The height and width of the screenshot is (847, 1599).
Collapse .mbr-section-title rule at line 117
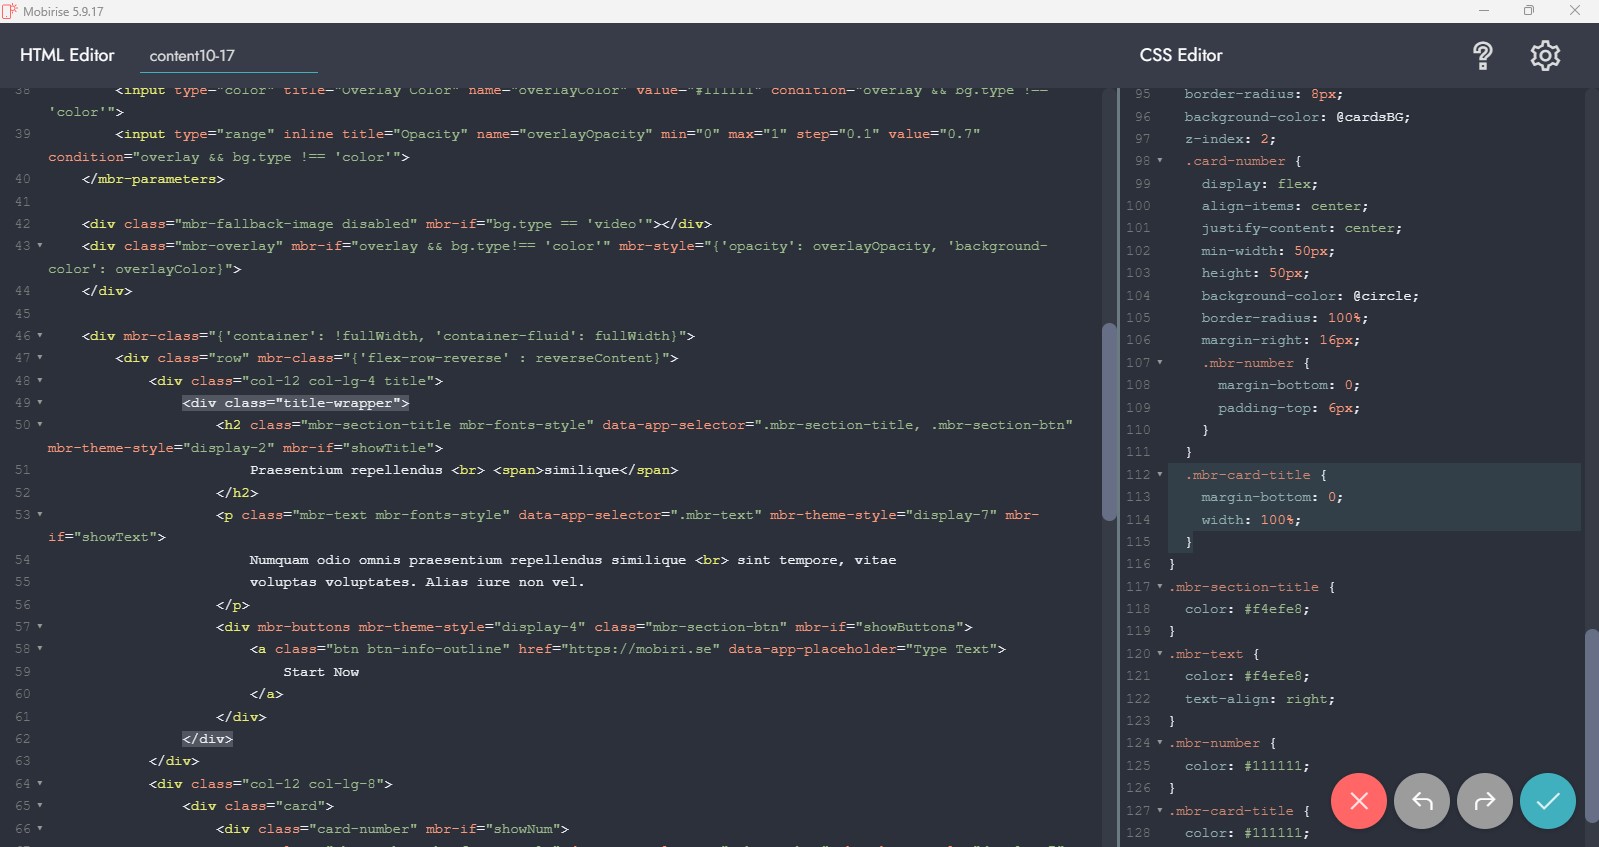click(x=1160, y=587)
